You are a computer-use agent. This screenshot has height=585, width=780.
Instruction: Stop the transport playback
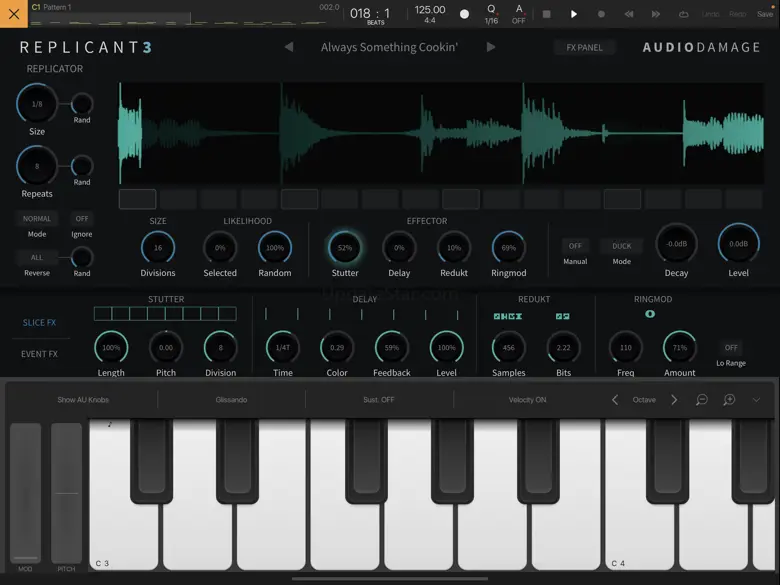pyautogui.click(x=546, y=14)
